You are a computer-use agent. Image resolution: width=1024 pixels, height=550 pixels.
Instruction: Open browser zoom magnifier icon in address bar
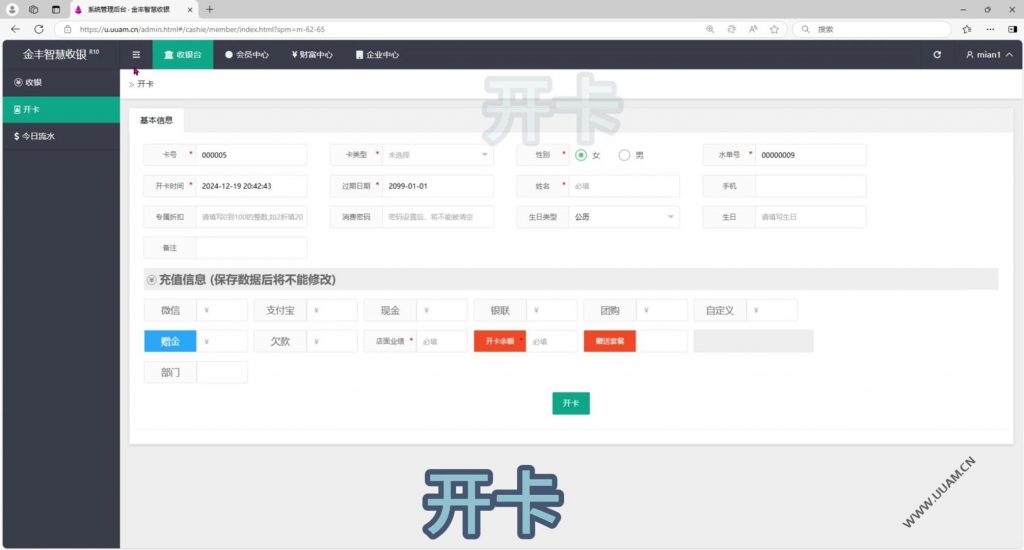(x=710, y=29)
